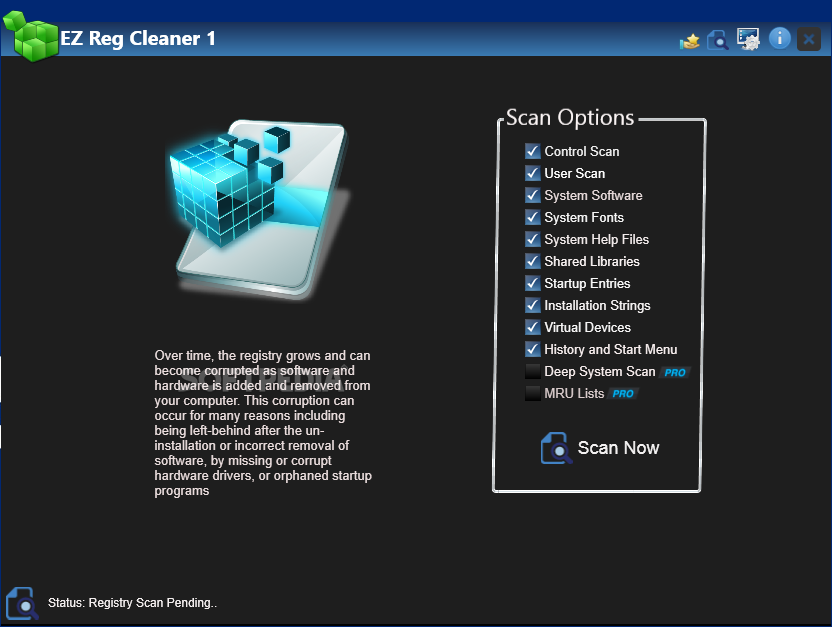Toggle the System Fonts checkbox
Screen dimensions: 832x627
(x=533, y=217)
